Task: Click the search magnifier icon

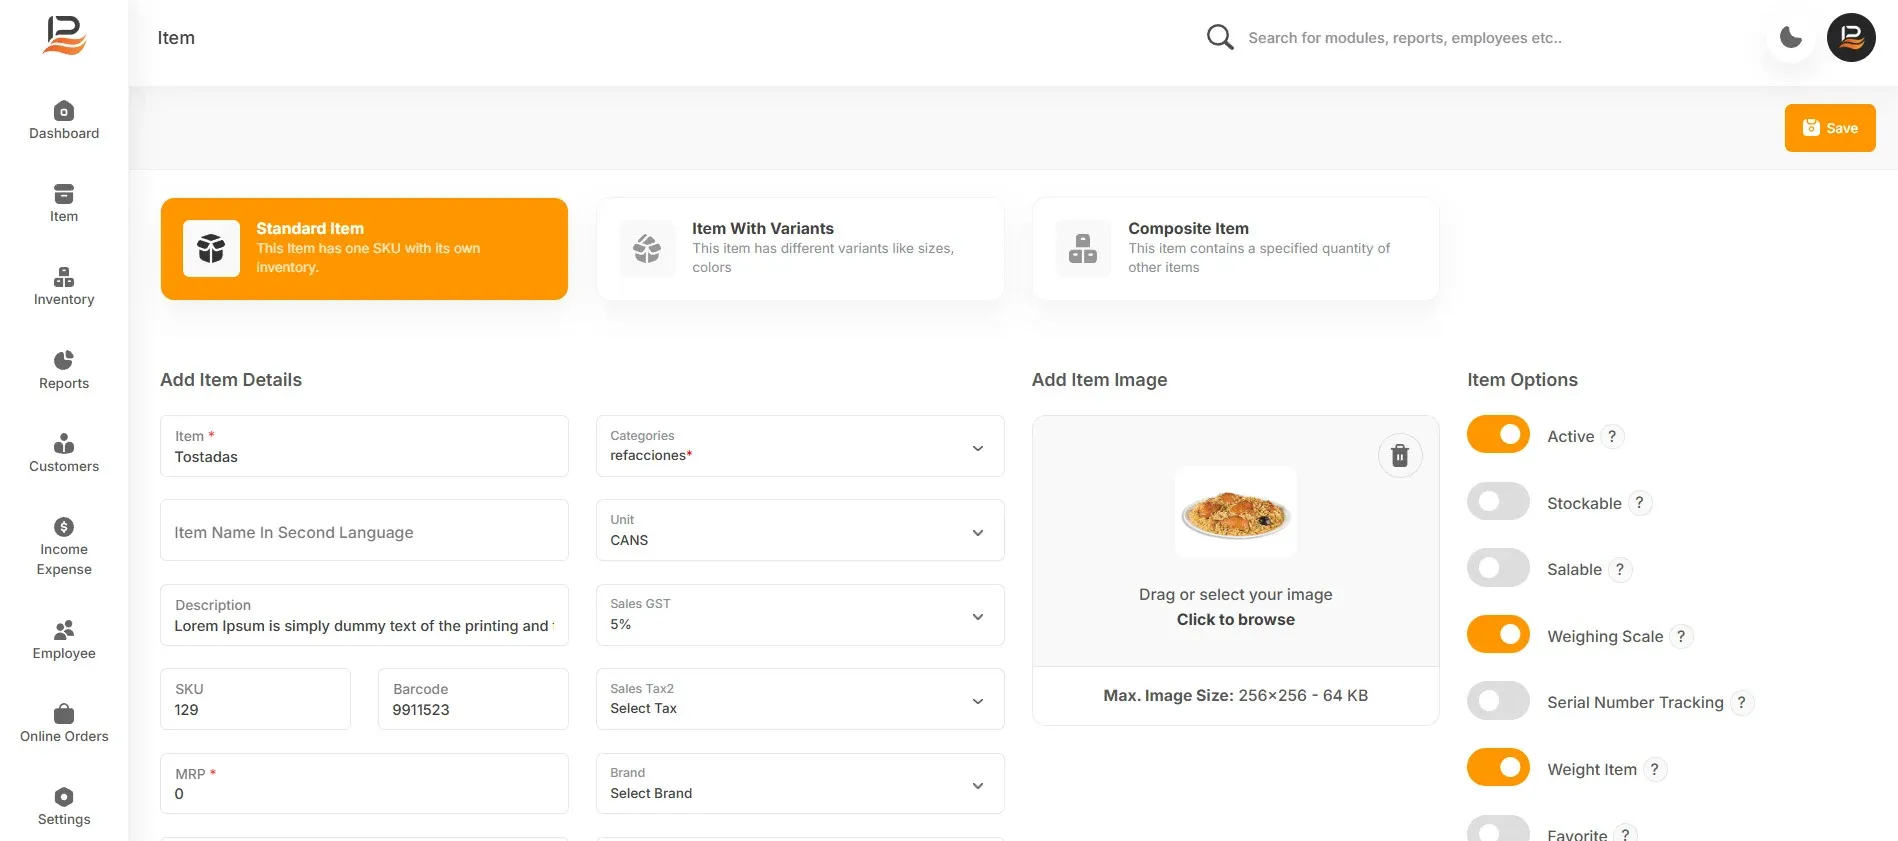Action: pos(1219,38)
